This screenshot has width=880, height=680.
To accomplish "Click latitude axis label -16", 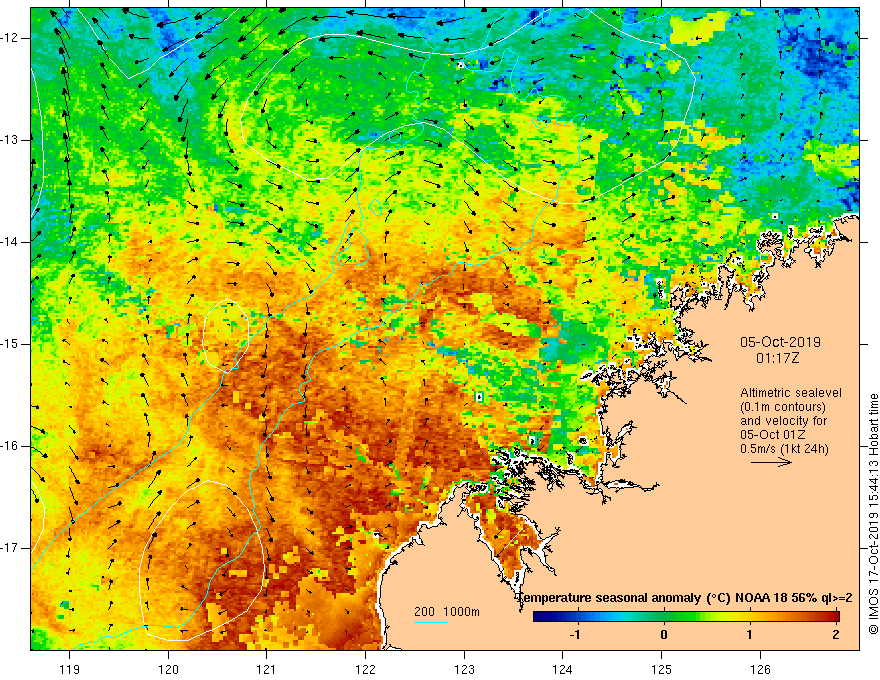I will point(10,446).
